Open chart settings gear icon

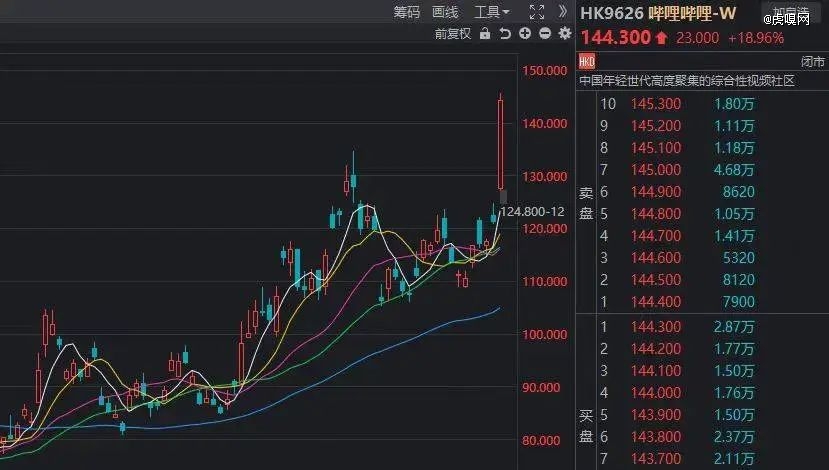565,34
